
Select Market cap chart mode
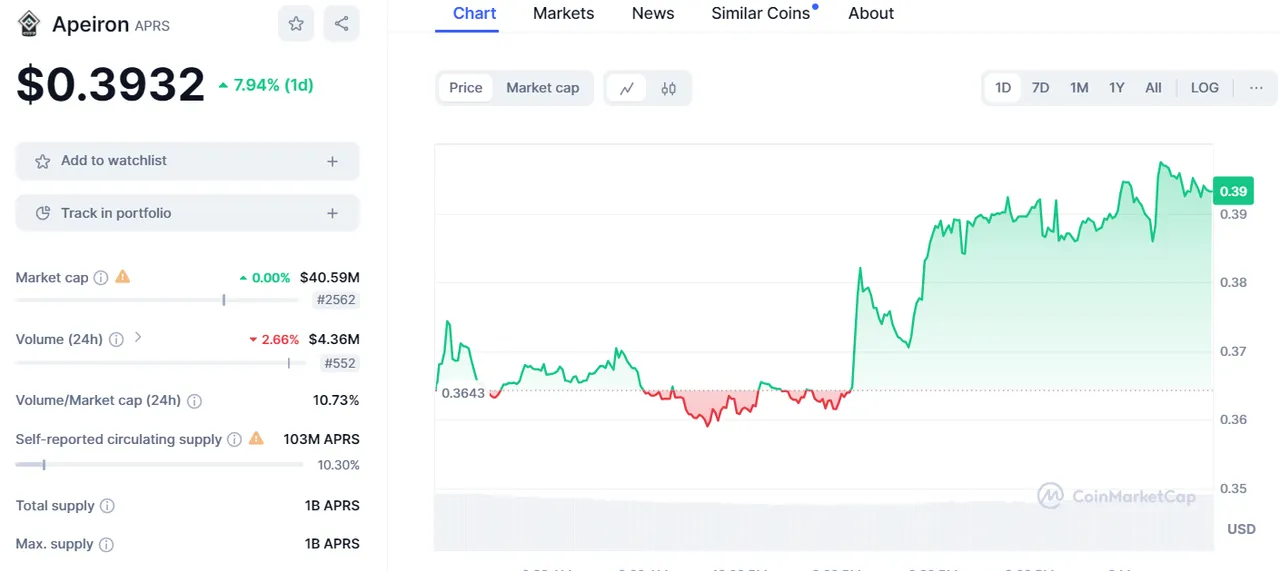(x=543, y=88)
